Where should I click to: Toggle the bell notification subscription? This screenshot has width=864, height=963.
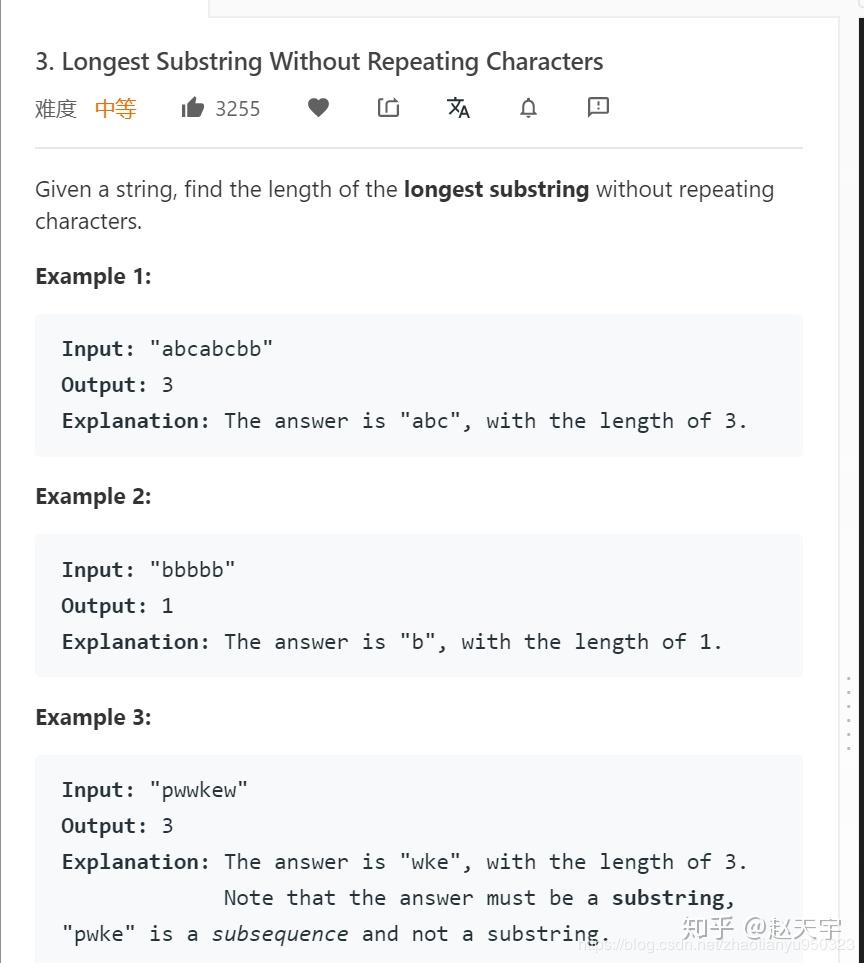pos(528,107)
